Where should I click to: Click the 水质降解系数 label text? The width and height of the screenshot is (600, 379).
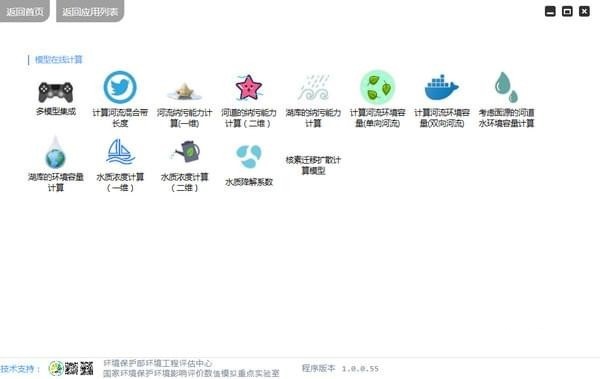249,182
